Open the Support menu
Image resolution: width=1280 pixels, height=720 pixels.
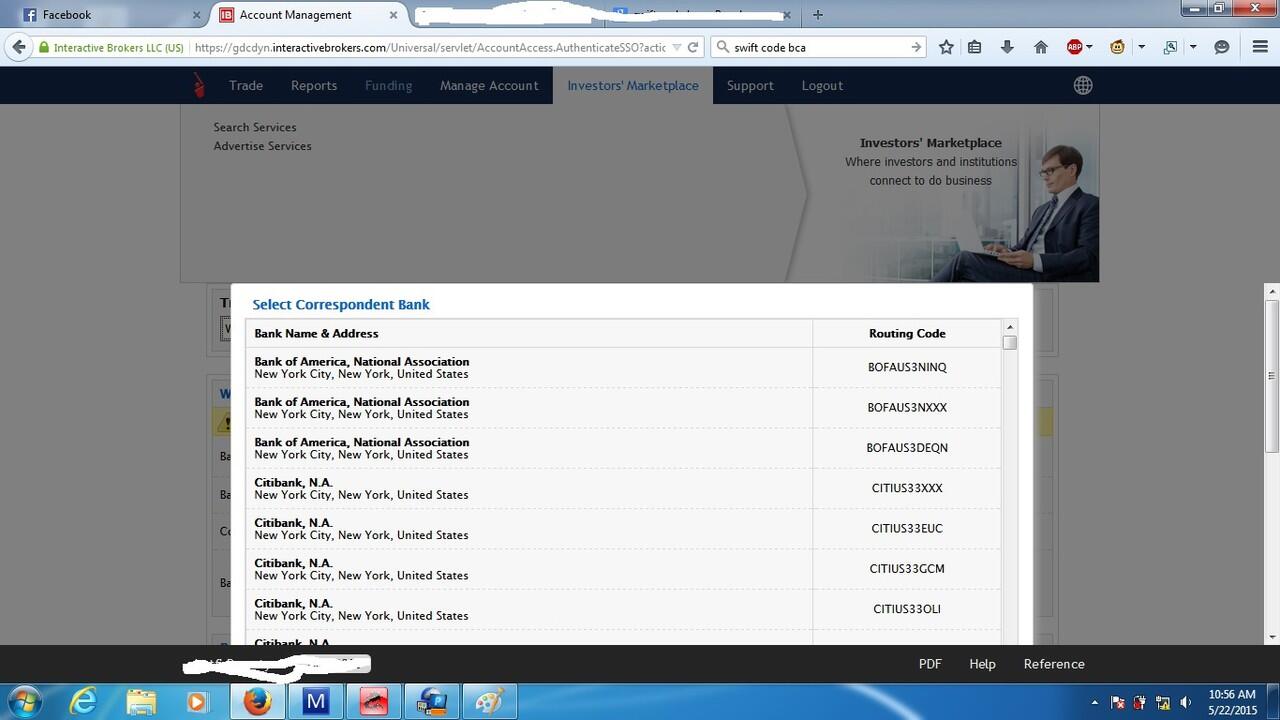pyautogui.click(x=750, y=85)
